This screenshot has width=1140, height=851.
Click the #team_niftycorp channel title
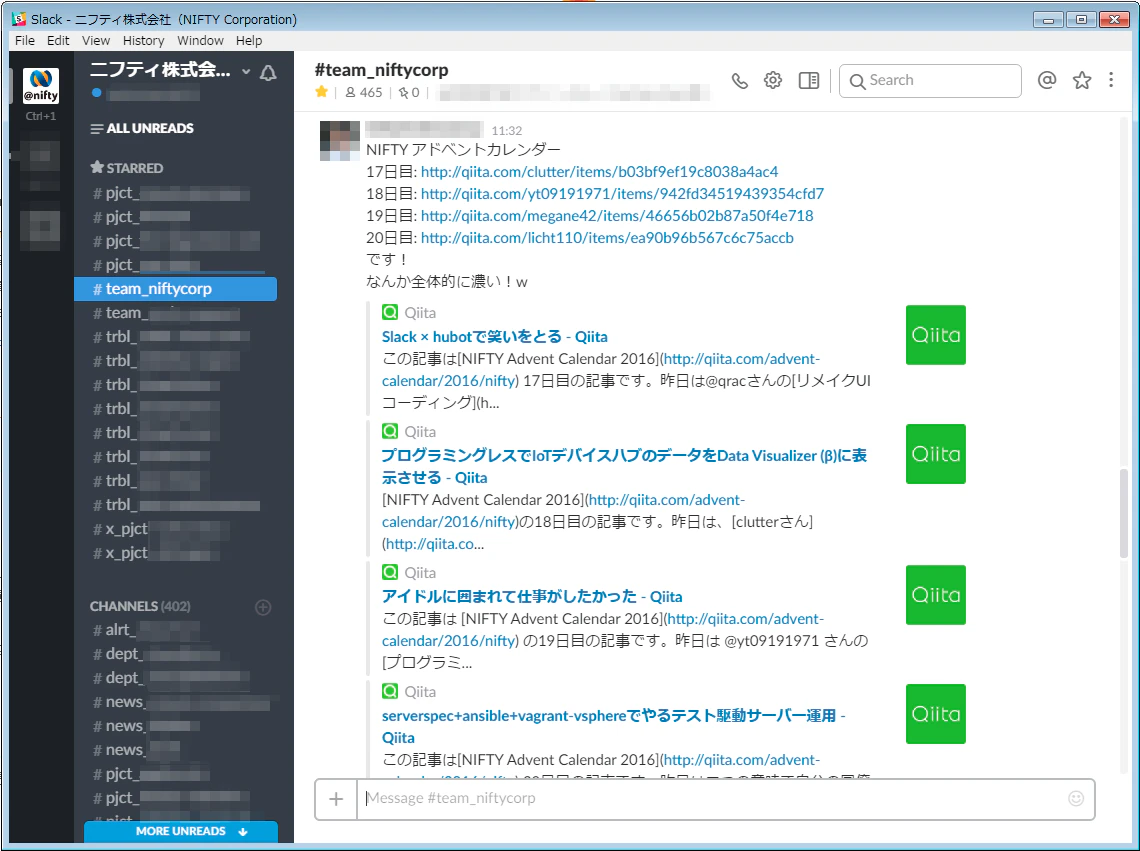[382, 70]
